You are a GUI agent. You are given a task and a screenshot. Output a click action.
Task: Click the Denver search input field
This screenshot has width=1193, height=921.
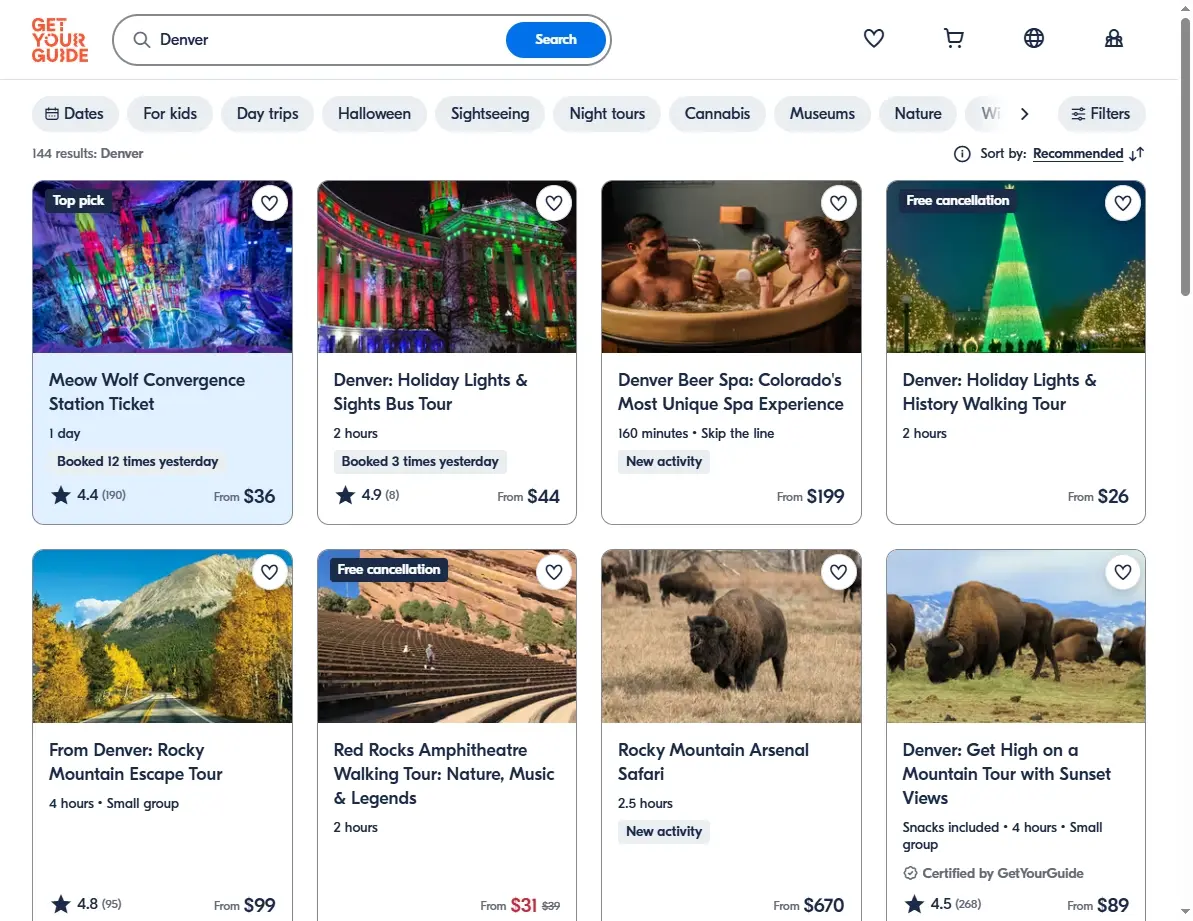point(327,40)
